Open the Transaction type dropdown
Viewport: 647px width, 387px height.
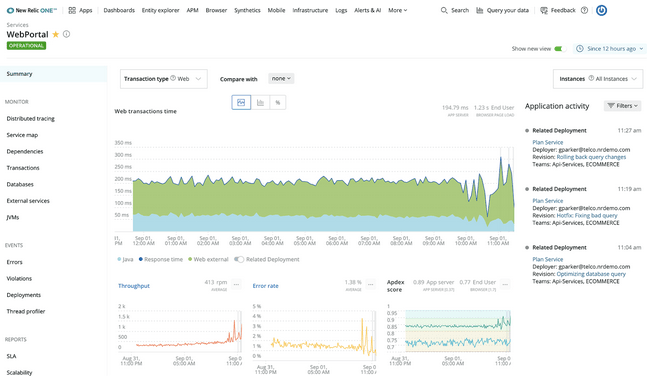coord(164,79)
